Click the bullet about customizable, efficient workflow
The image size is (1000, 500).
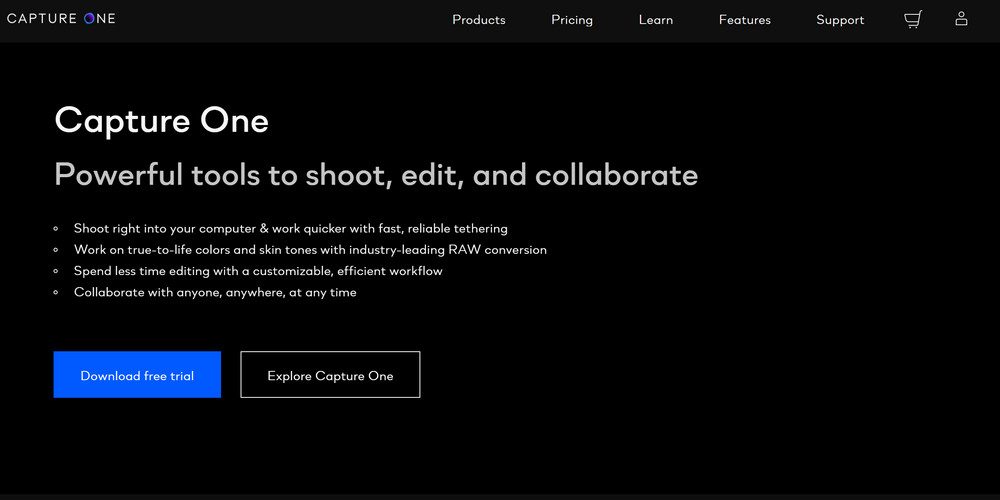click(x=258, y=271)
